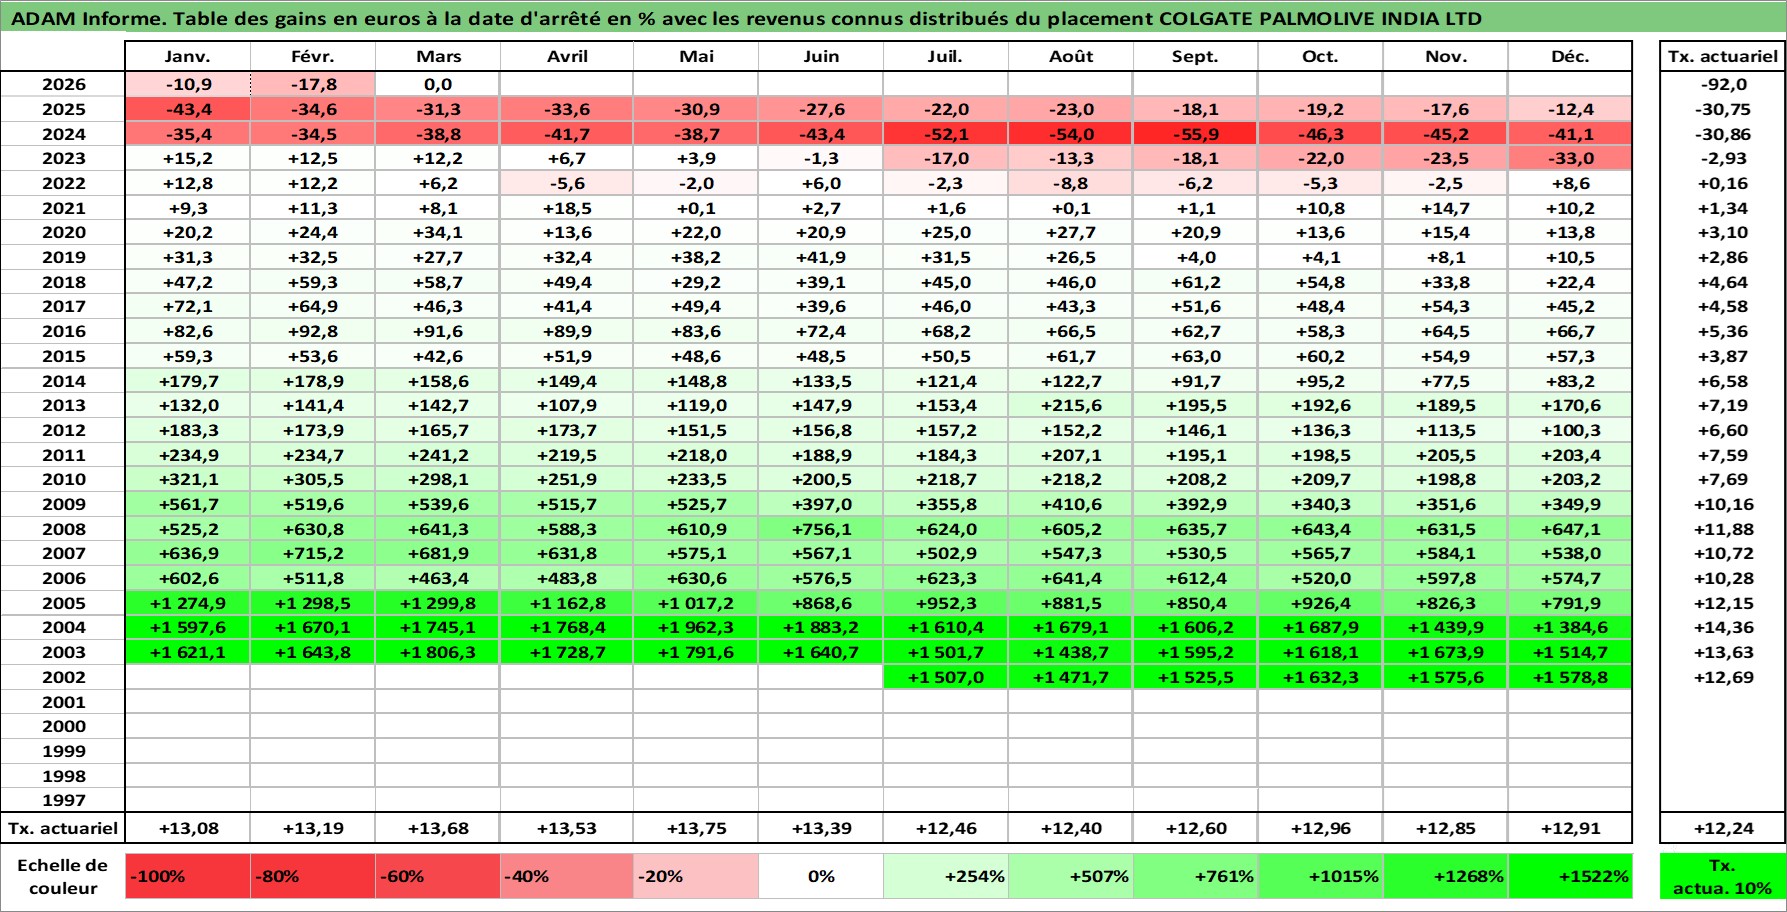
Task: Select the cell showing +1 806,3
Action: (x=438, y=652)
